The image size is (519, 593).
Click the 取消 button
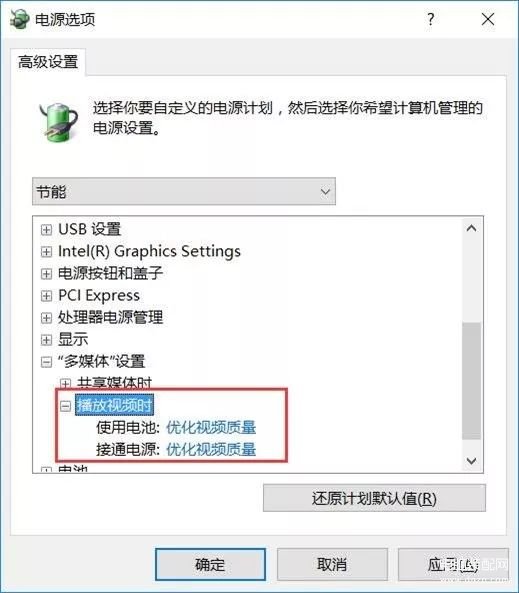pos(332,564)
